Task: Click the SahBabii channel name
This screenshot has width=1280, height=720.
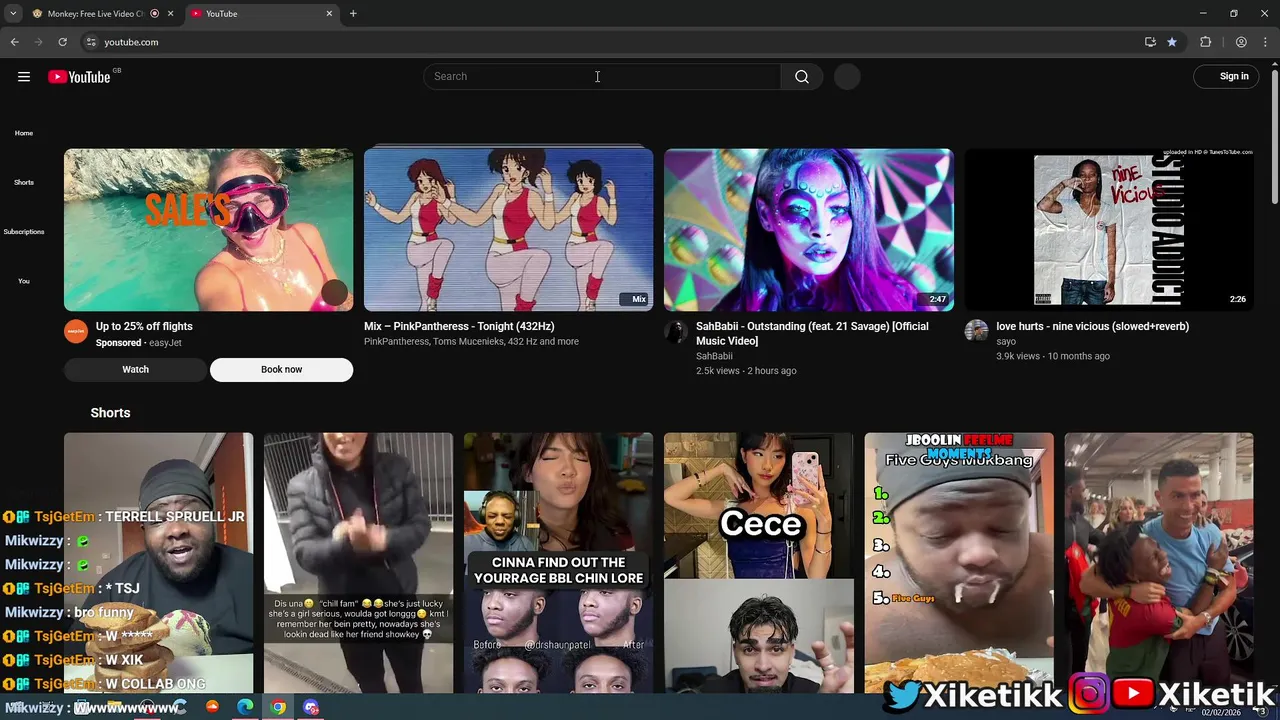Action: point(714,356)
